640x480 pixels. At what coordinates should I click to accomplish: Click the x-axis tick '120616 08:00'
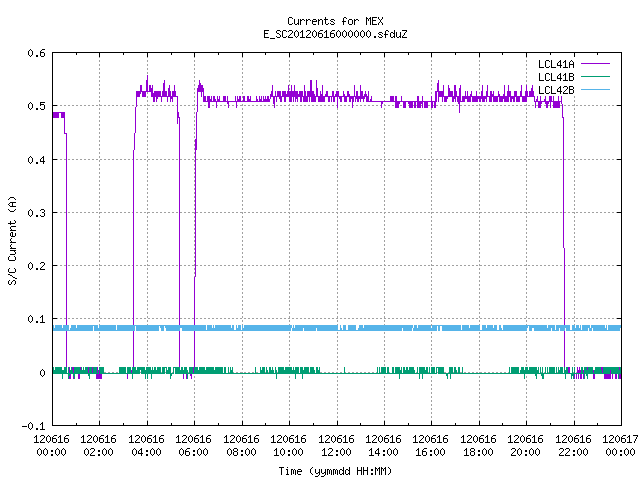point(242,446)
